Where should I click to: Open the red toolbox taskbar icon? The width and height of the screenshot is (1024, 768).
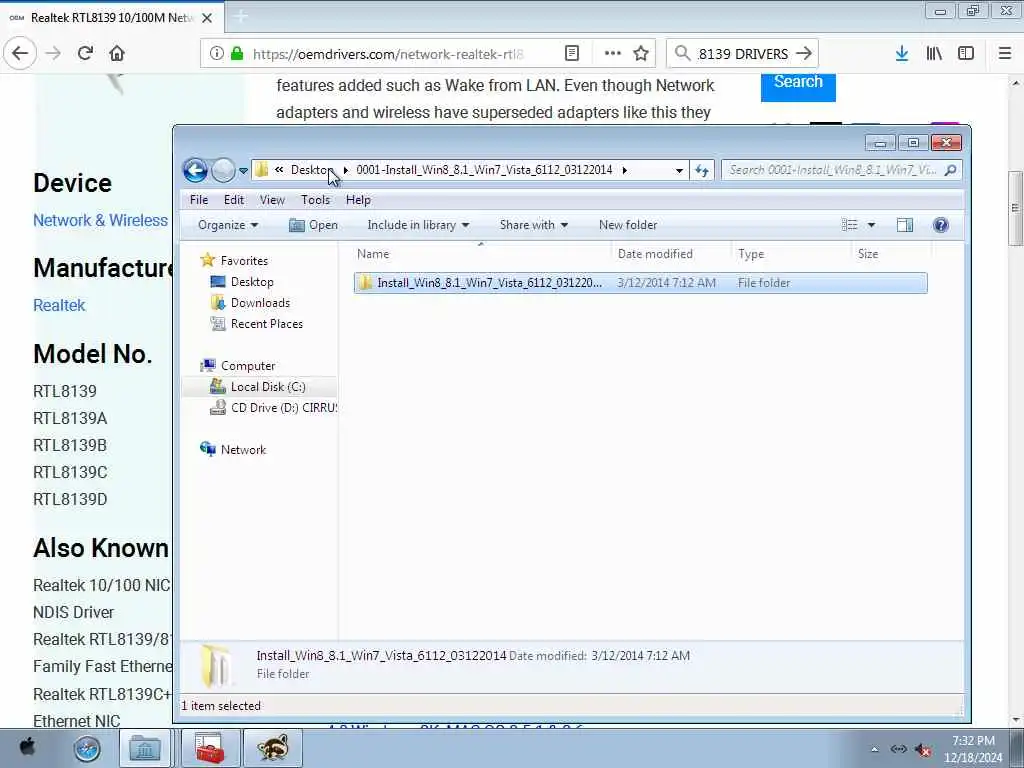pyautogui.click(x=210, y=748)
